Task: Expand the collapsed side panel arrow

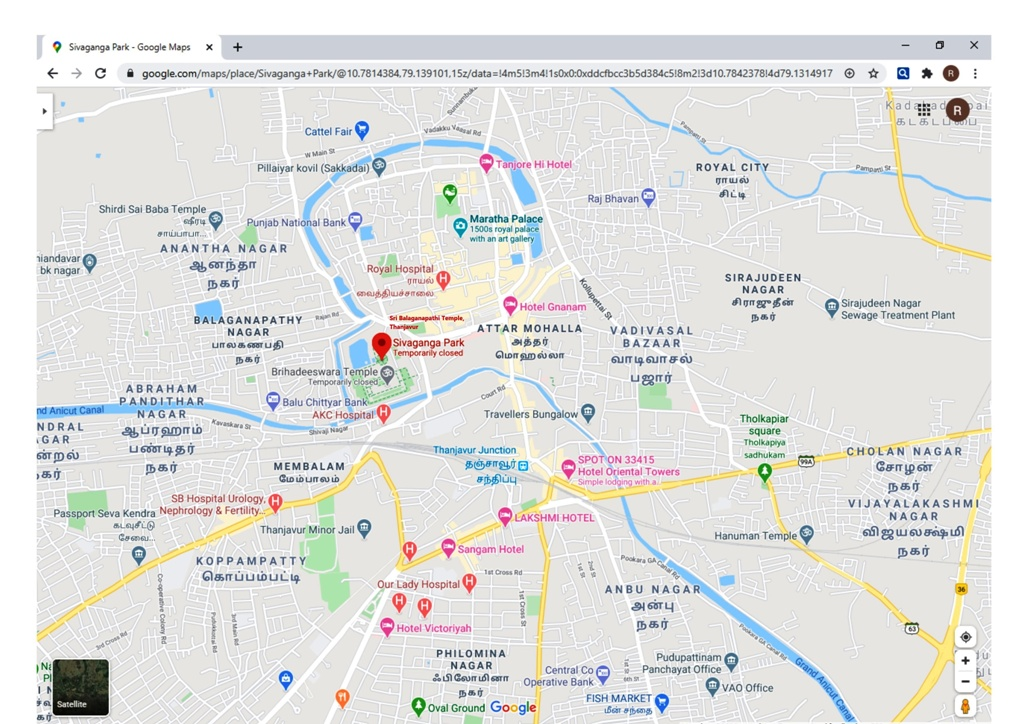Action: [x=44, y=111]
